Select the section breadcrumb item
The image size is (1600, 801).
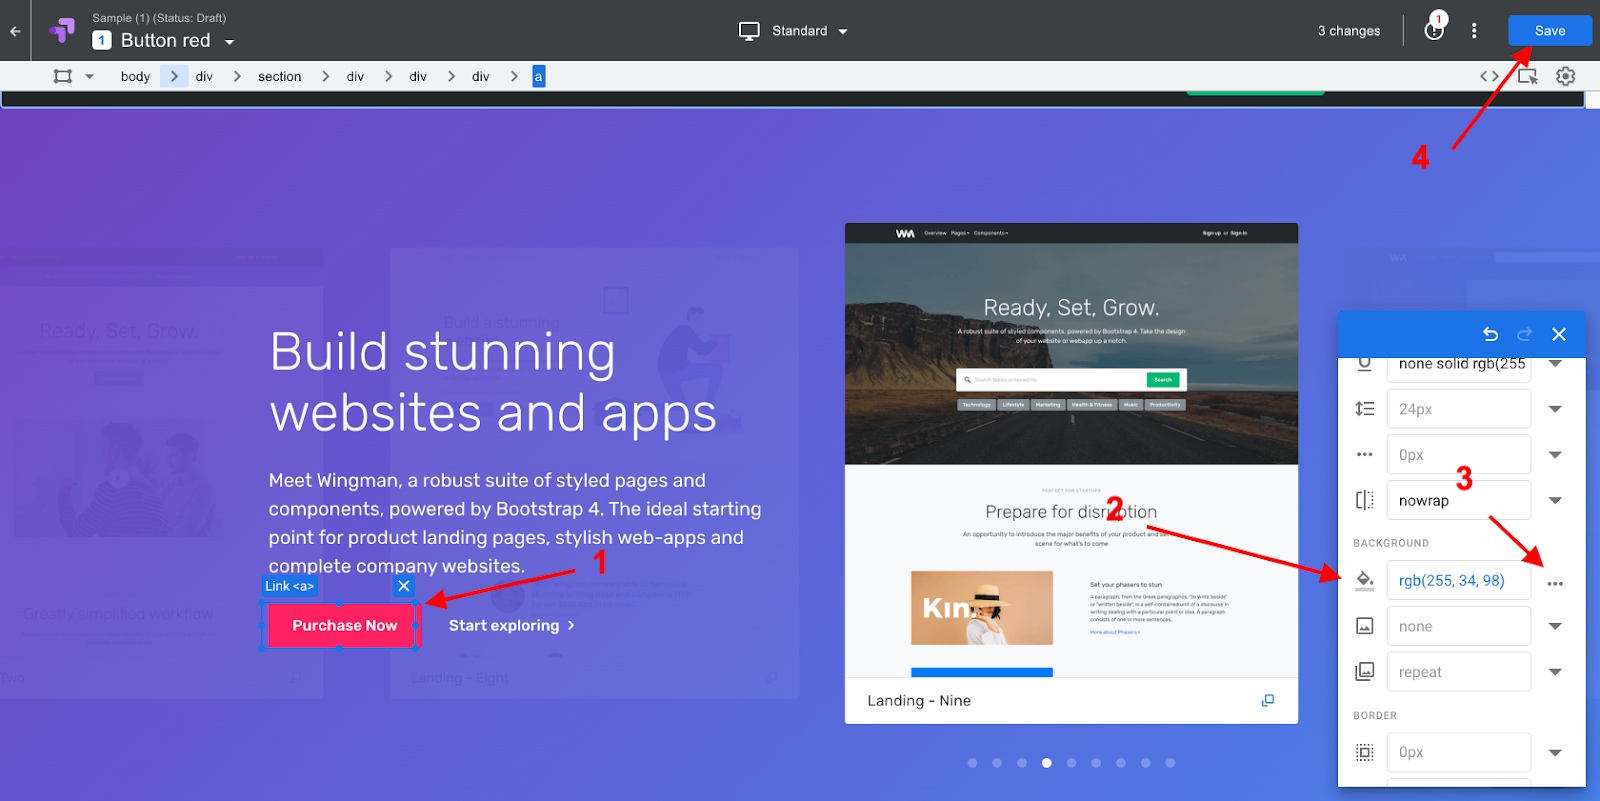click(279, 77)
